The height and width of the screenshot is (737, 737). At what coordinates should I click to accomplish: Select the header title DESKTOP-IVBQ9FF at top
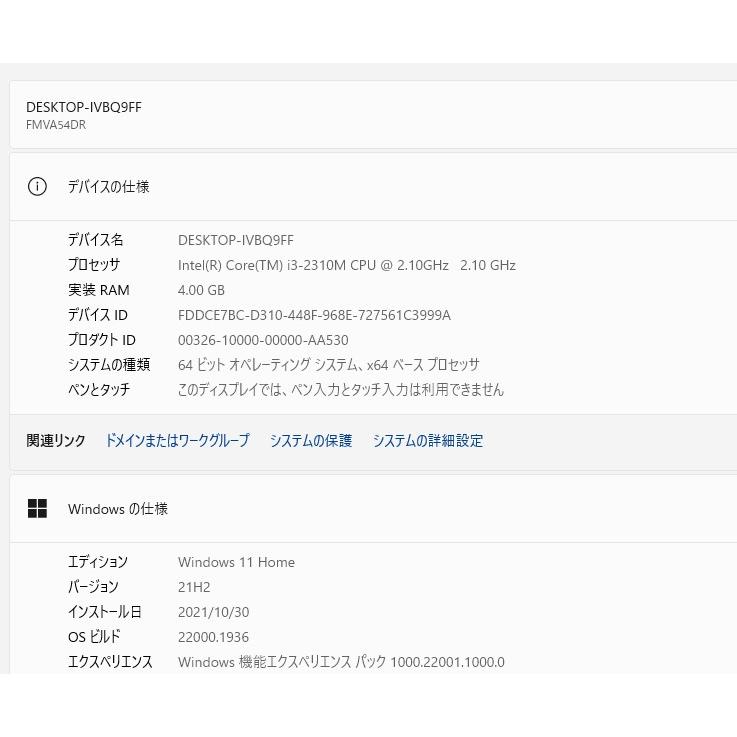[x=84, y=107]
